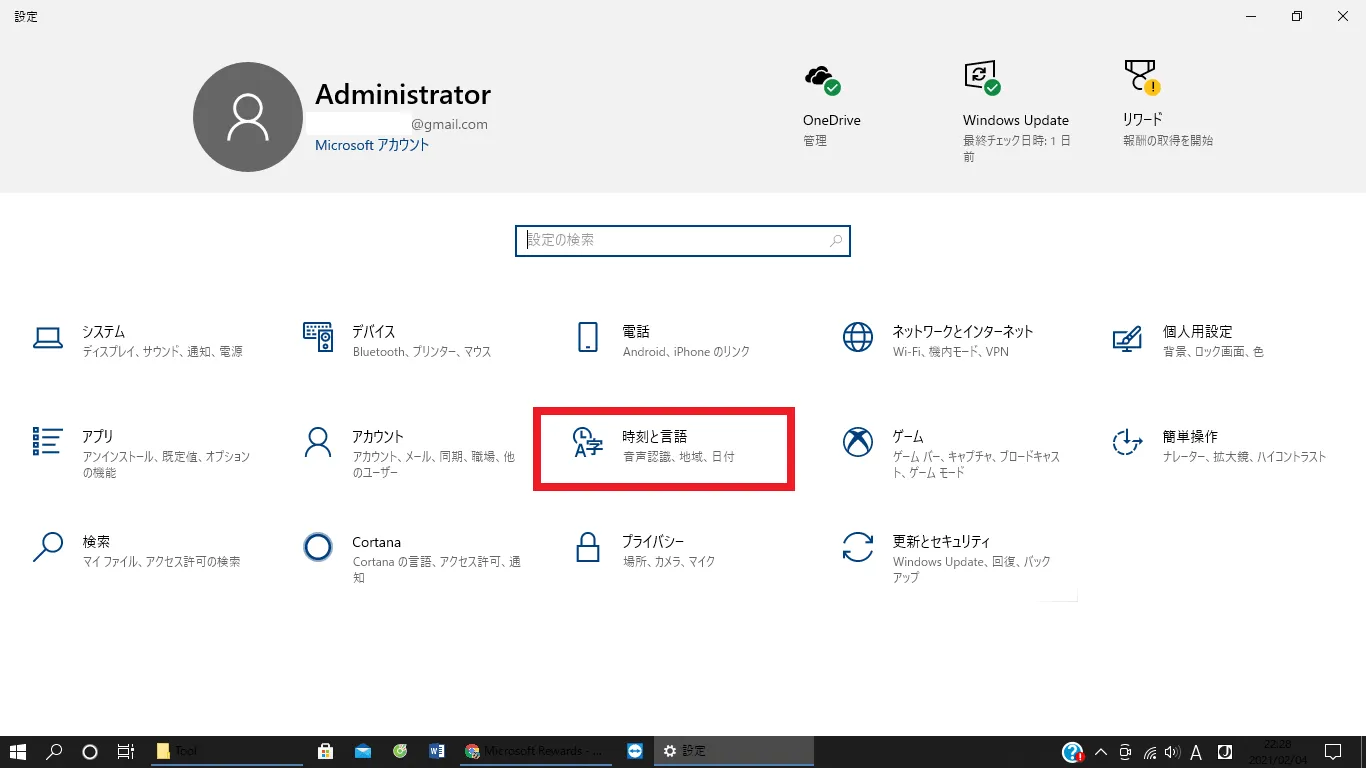Open Microsoft Store from the taskbar
The height and width of the screenshot is (768, 1366).
pyautogui.click(x=325, y=752)
